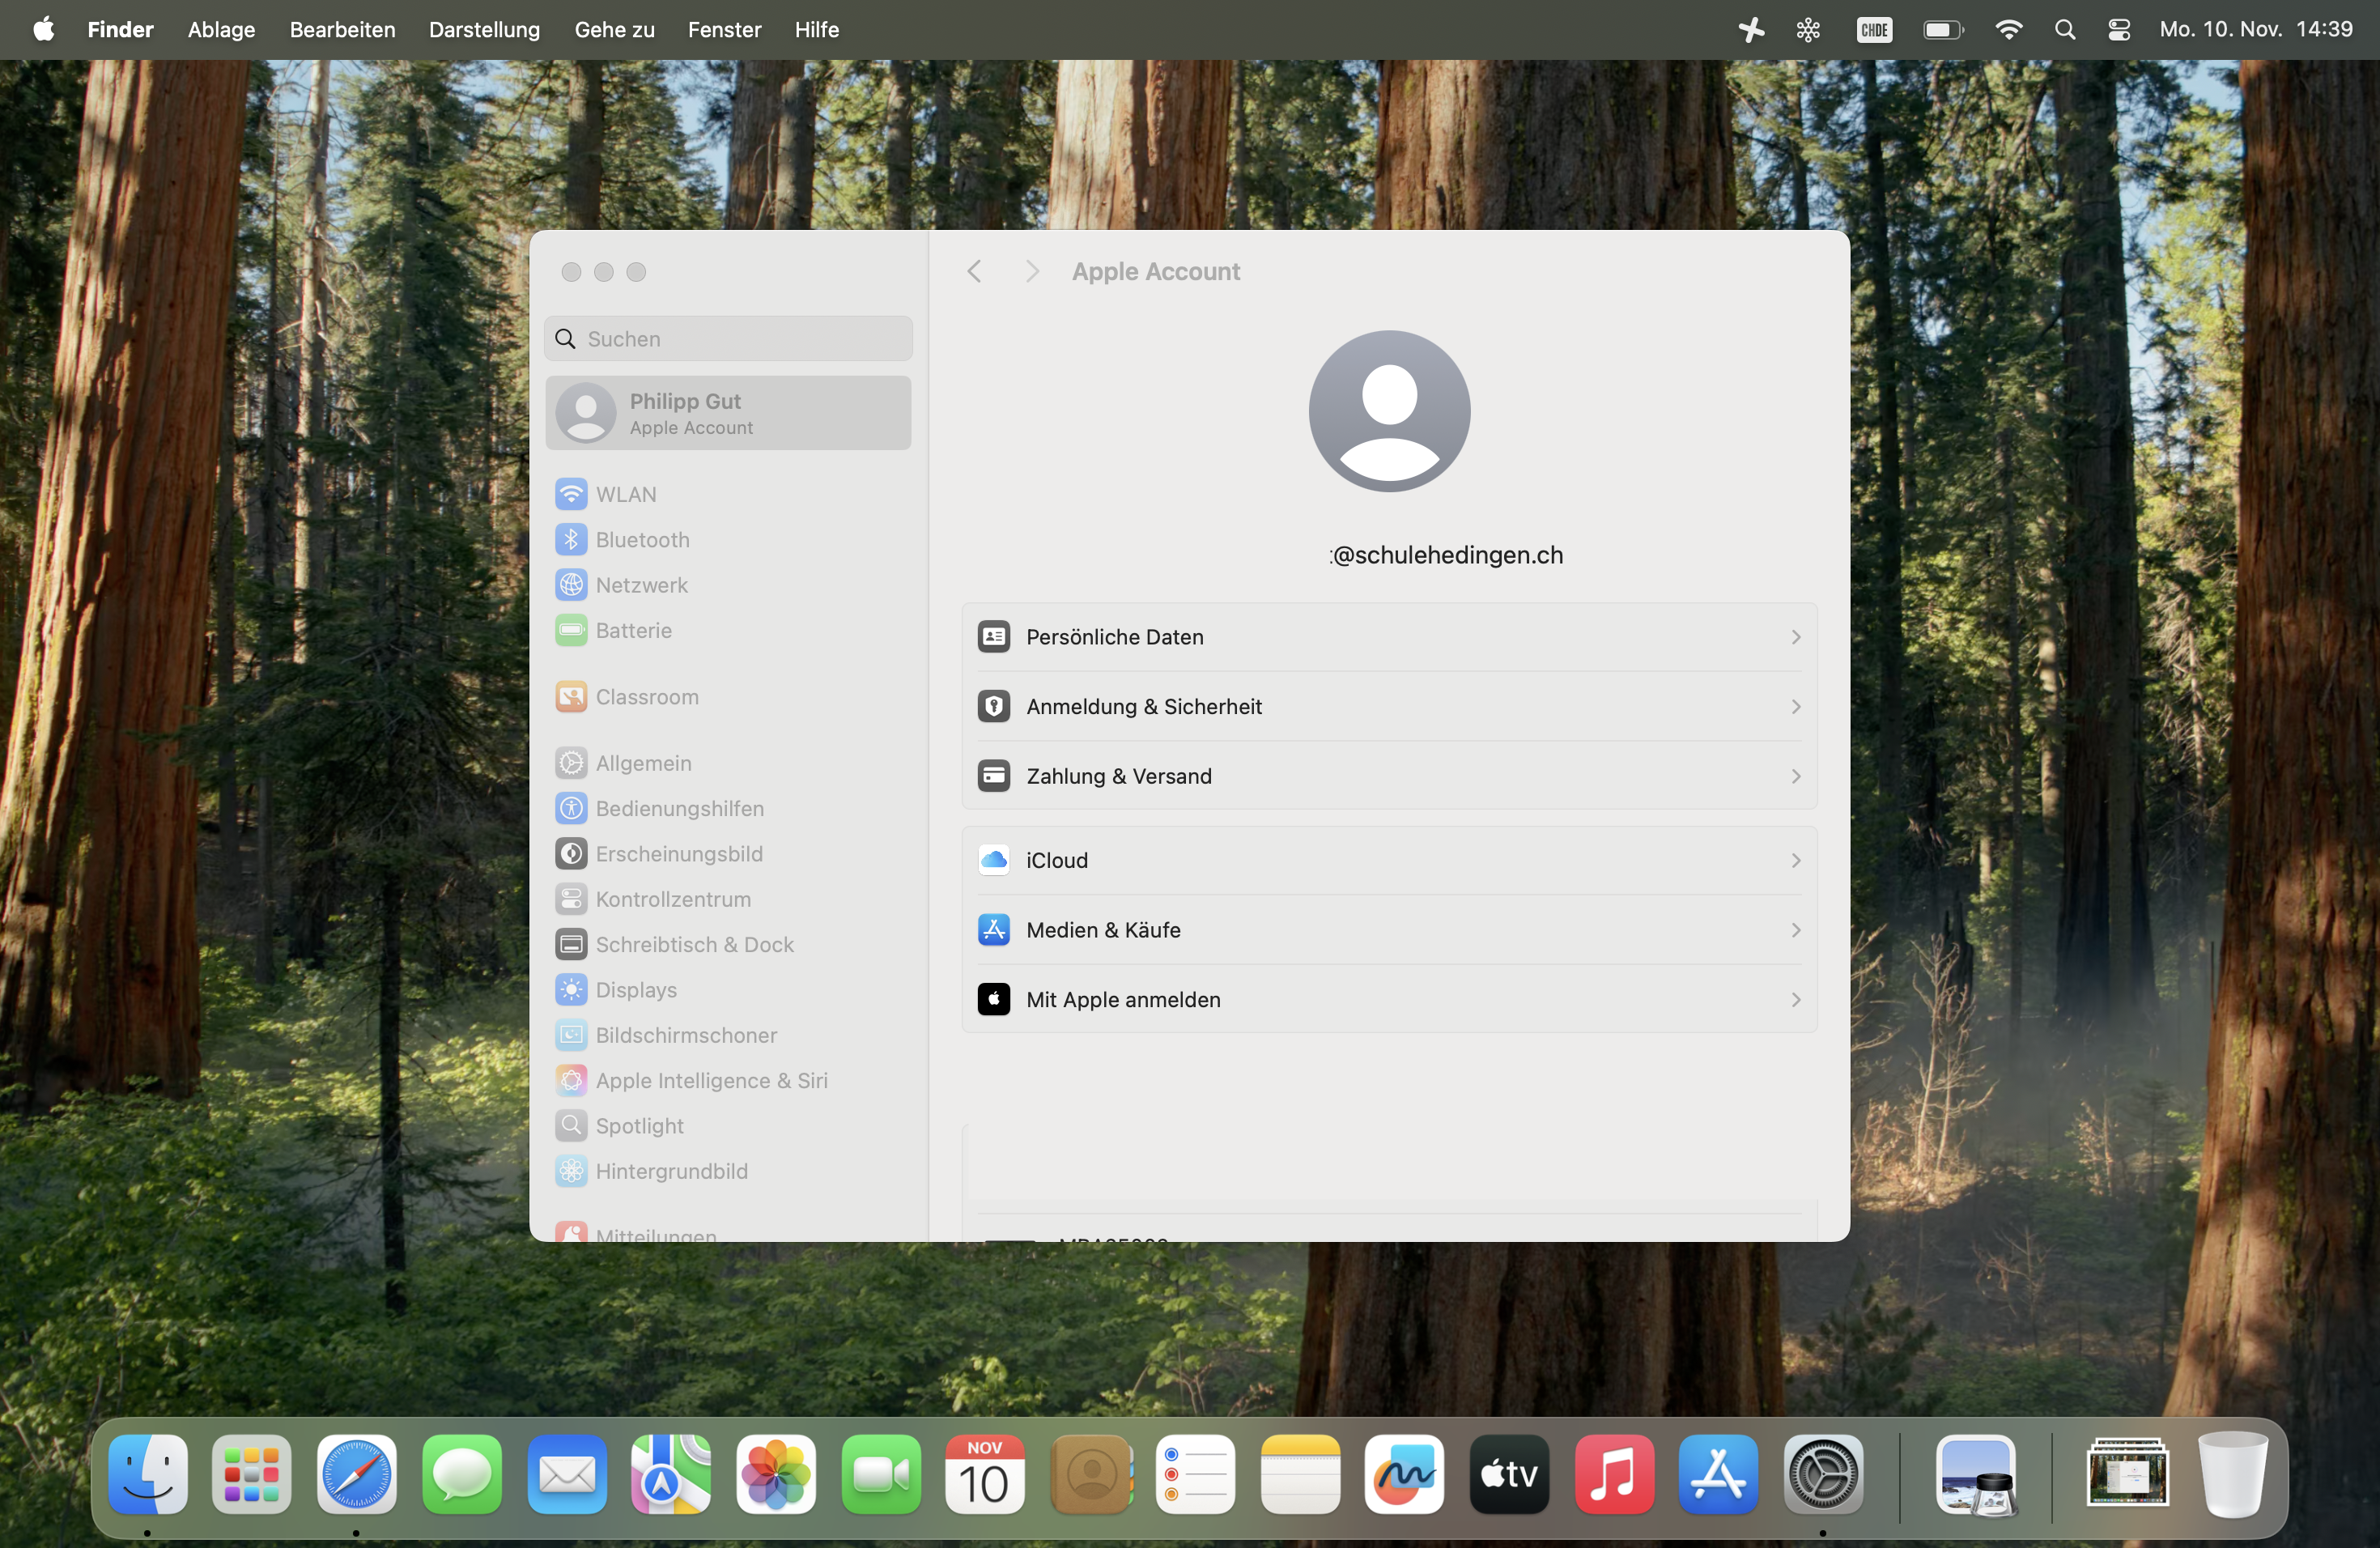2380x1548 pixels.
Task: Open the Gehe zu menu
Action: [614, 30]
